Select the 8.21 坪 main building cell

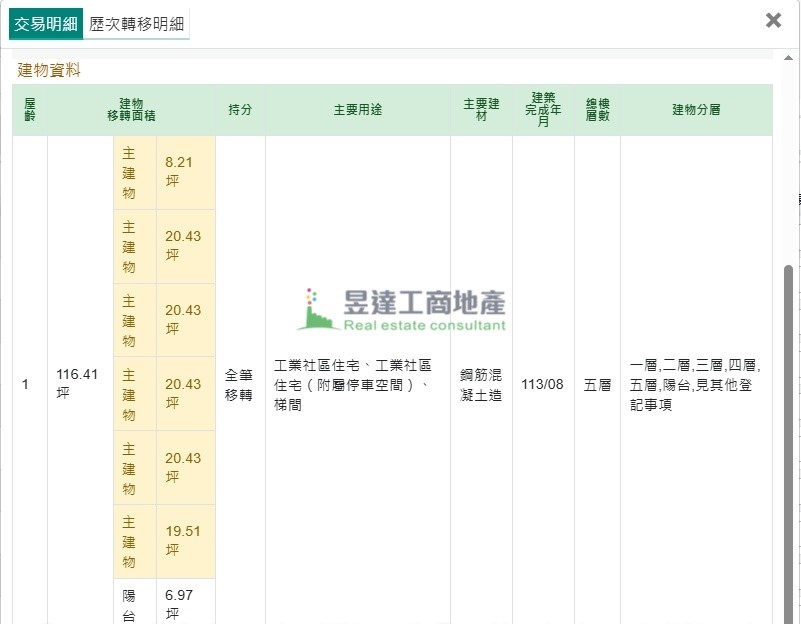coord(185,172)
